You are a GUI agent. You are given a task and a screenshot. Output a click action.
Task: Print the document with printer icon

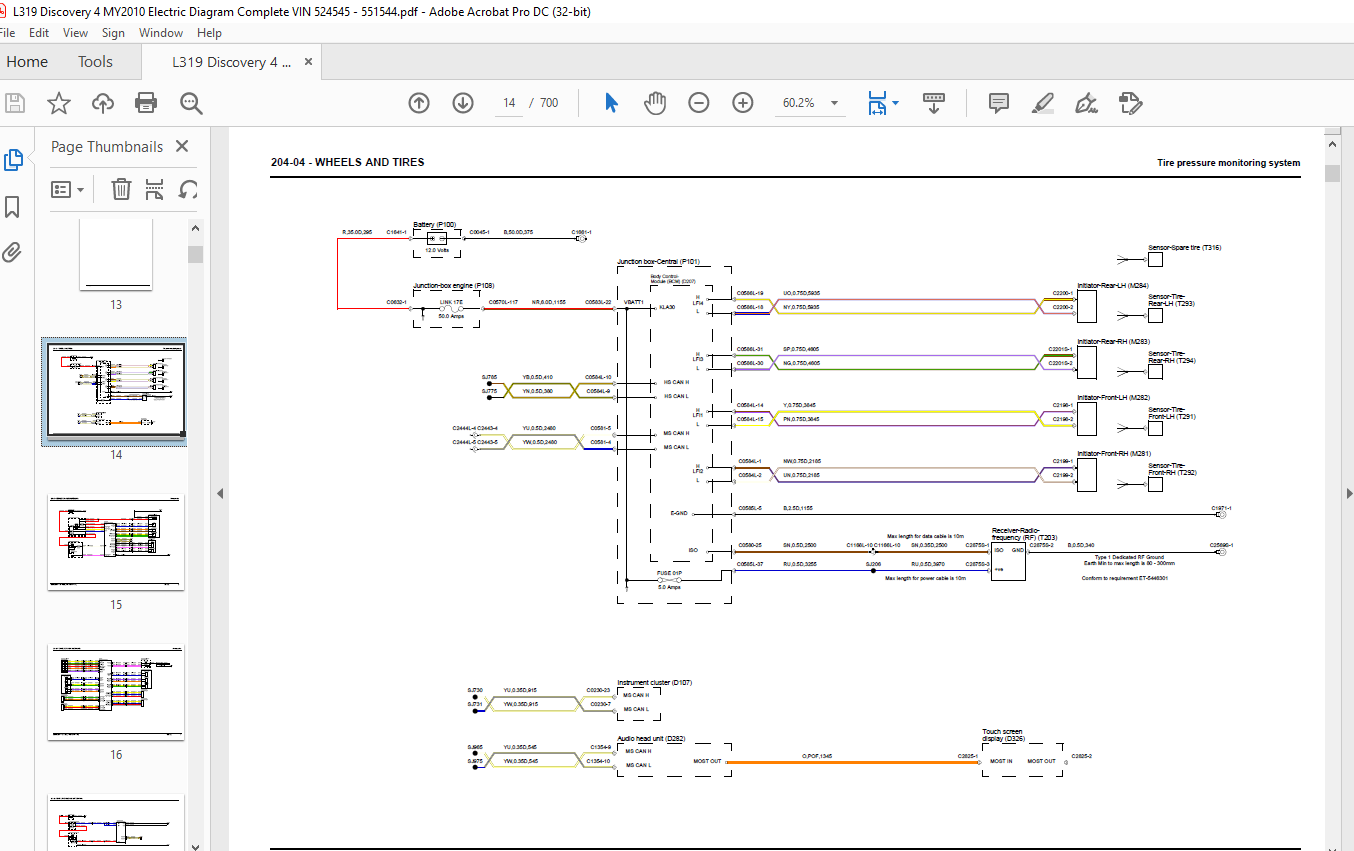pyautogui.click(x=146, y=103)
